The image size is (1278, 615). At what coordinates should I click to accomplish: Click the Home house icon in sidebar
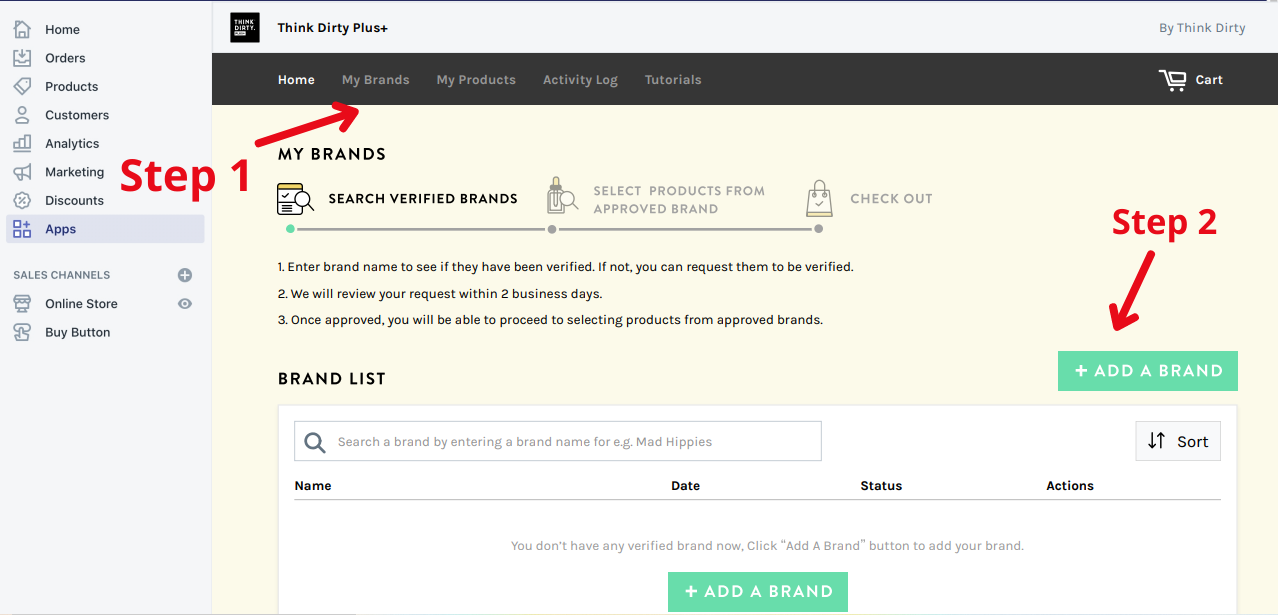pos(22,29)
